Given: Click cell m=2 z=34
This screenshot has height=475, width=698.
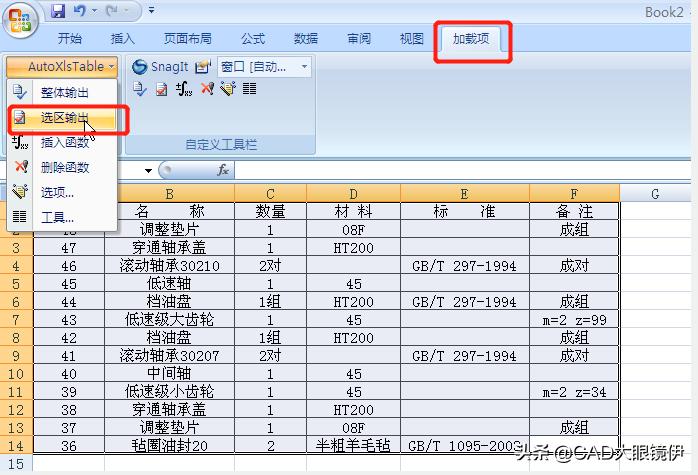Looking at the screenshot, I should 574,392.
